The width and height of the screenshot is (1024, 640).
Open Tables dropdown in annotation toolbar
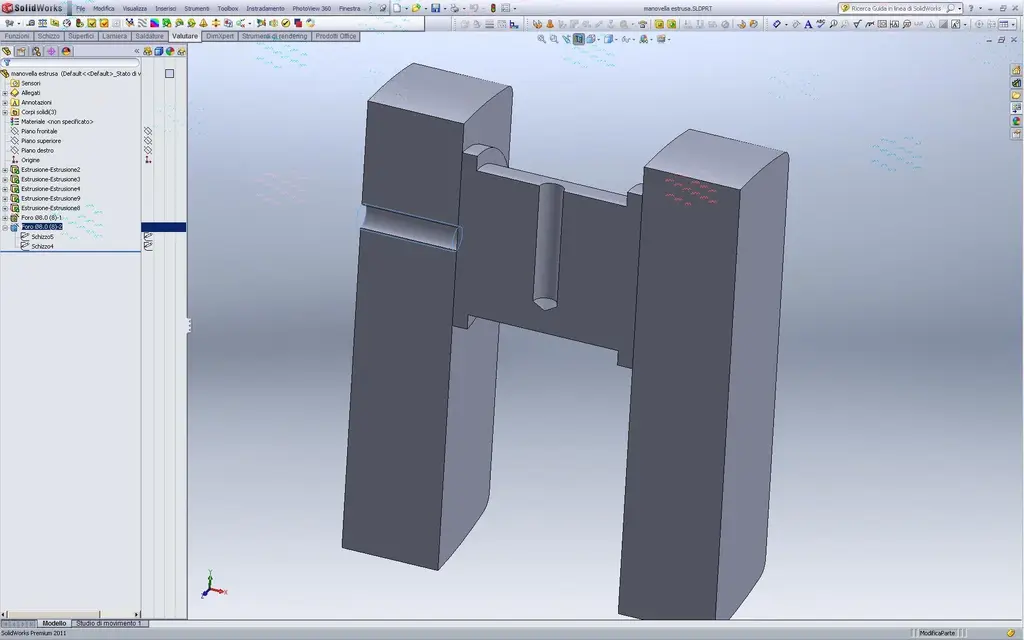1013,24
